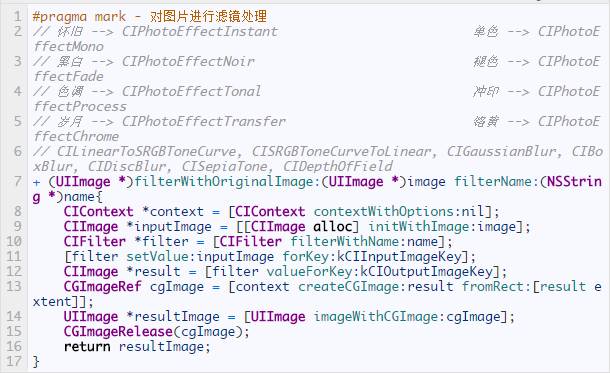This screenshot has height=374, width=610.
Task: Click the CIPhotoEffectTransfer comment text
Action: click(203, 121)
